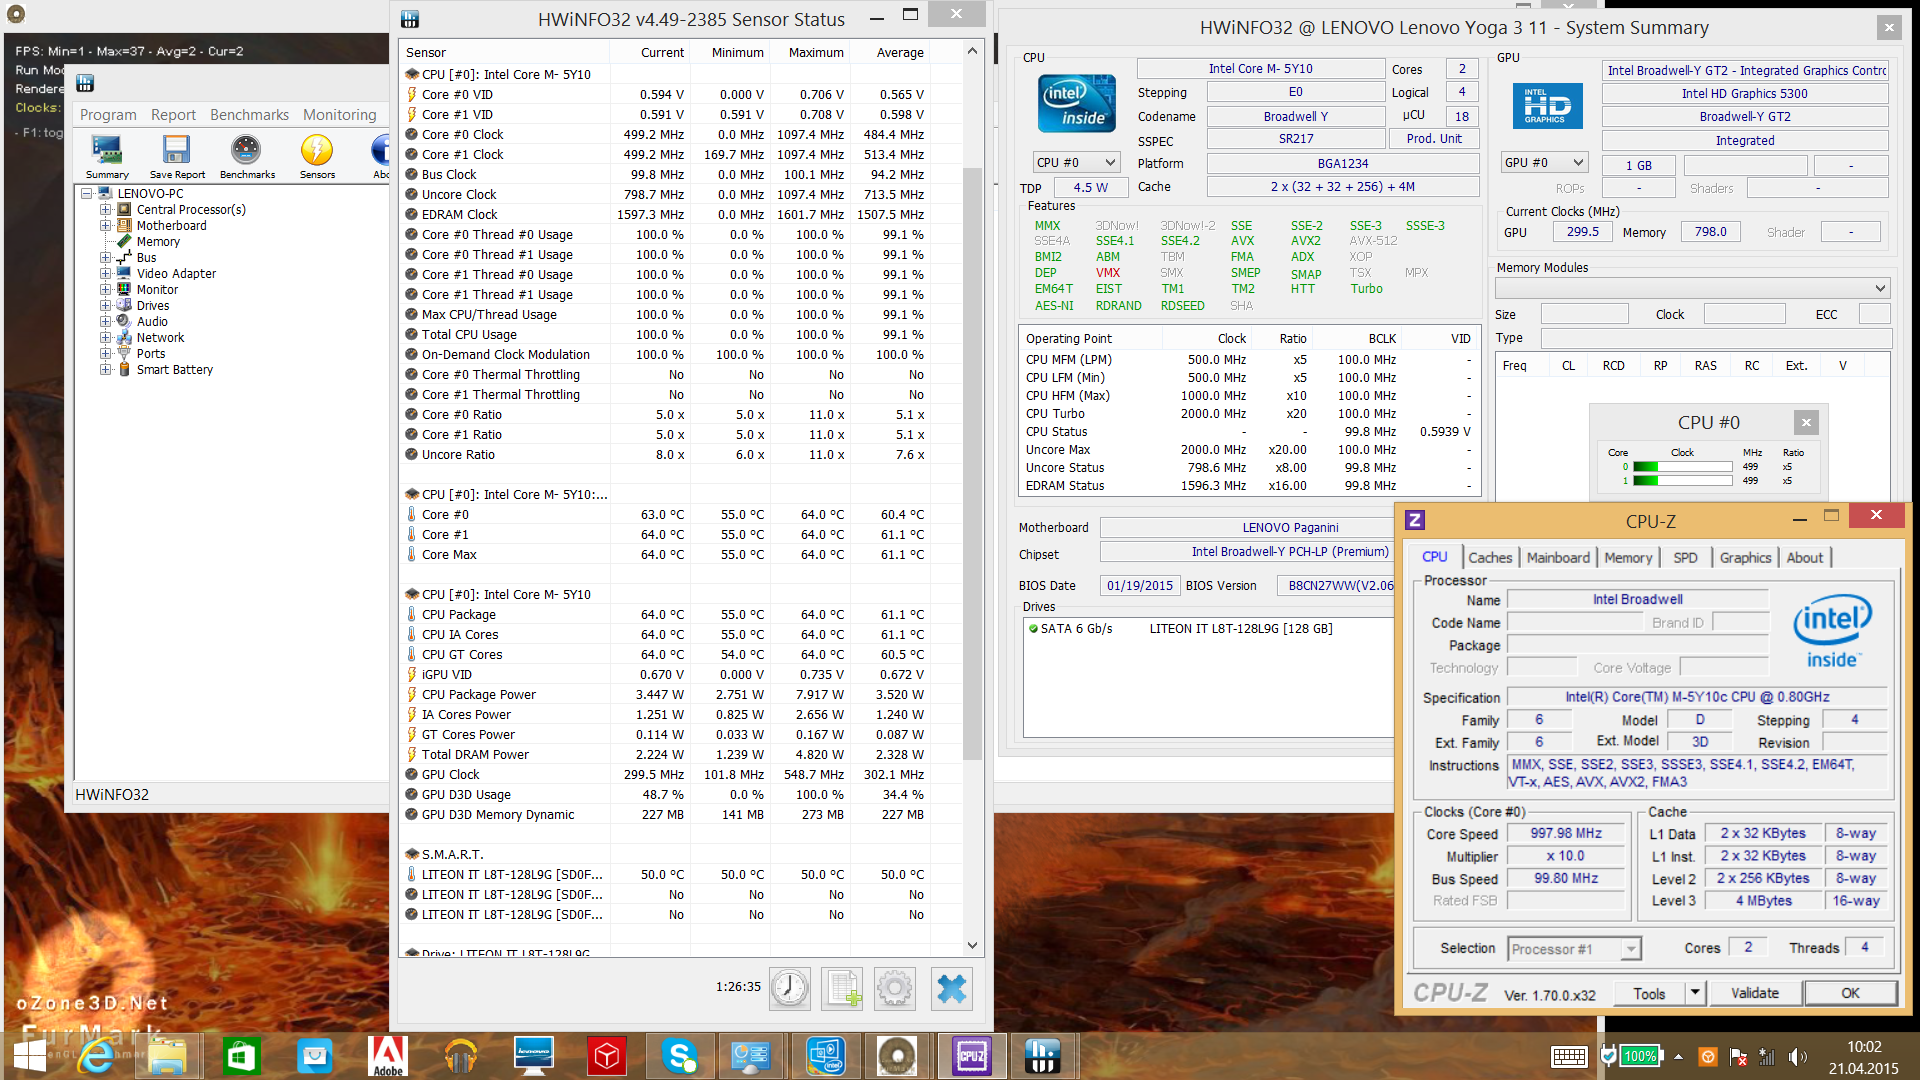This screenshot has height=1080, width=1920.
Task: Open the CPU #0 selection dropdown
Action: [1075, 162]
